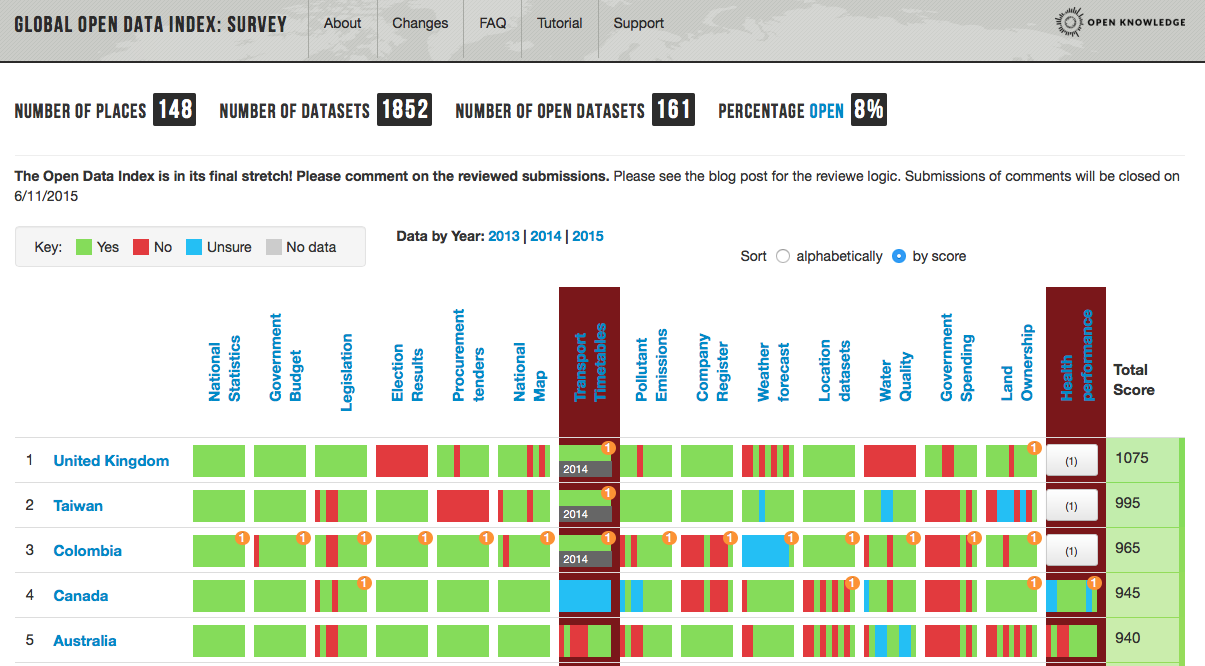Select the by score sort option
This screenshot has width=1205, height=666.
(898, 256)
